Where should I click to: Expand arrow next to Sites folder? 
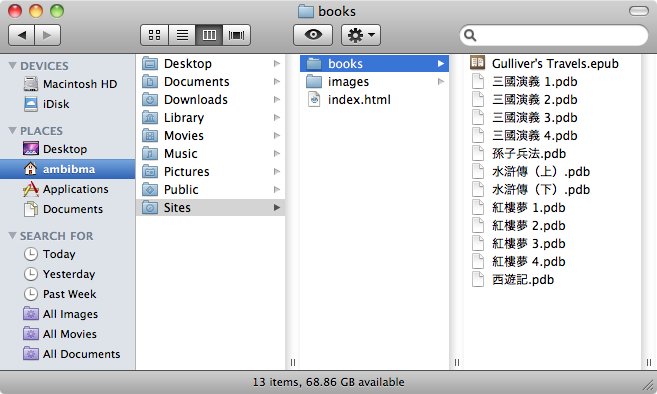277,207
